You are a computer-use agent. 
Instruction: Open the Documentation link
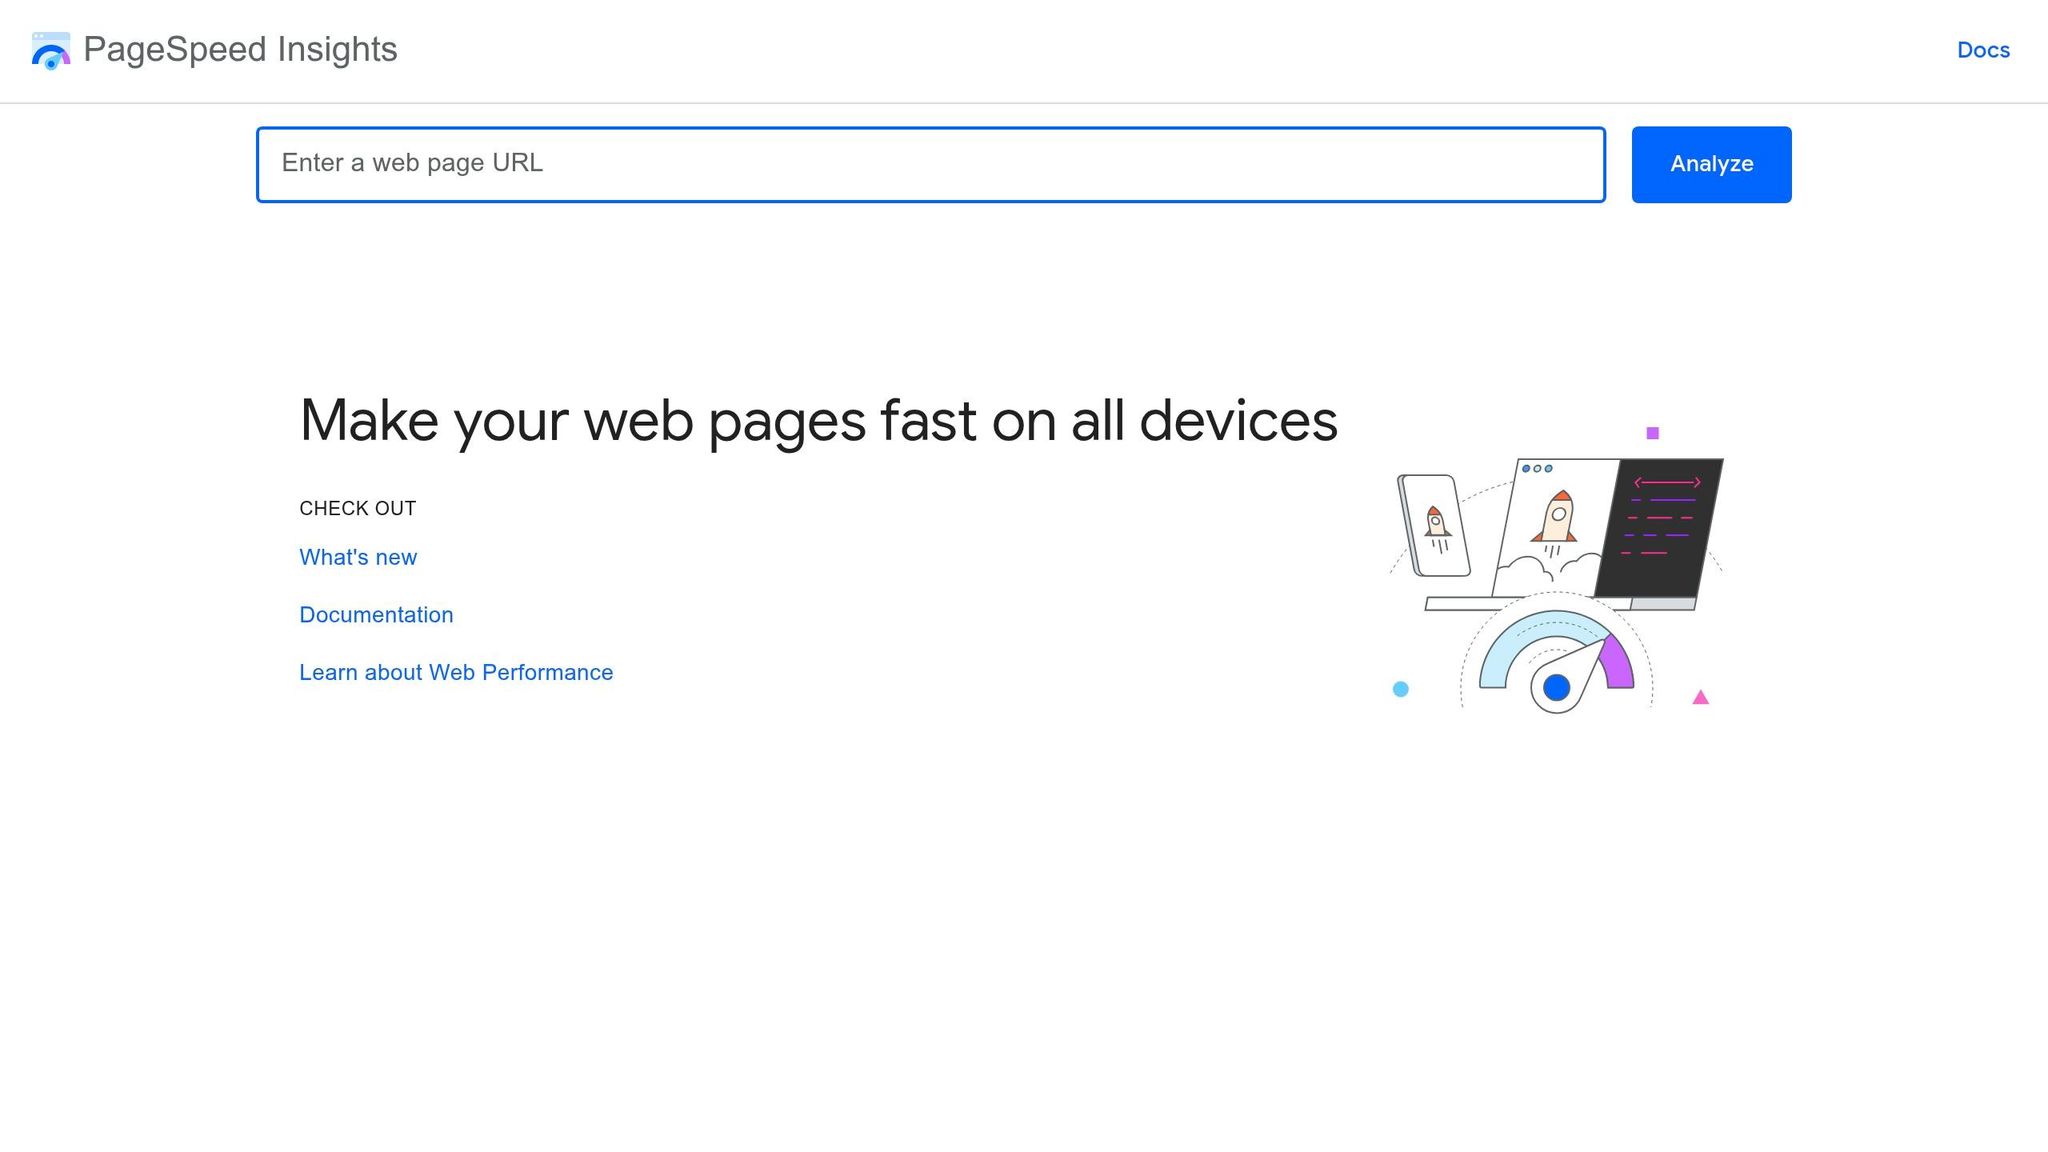(x=376, y=614)
